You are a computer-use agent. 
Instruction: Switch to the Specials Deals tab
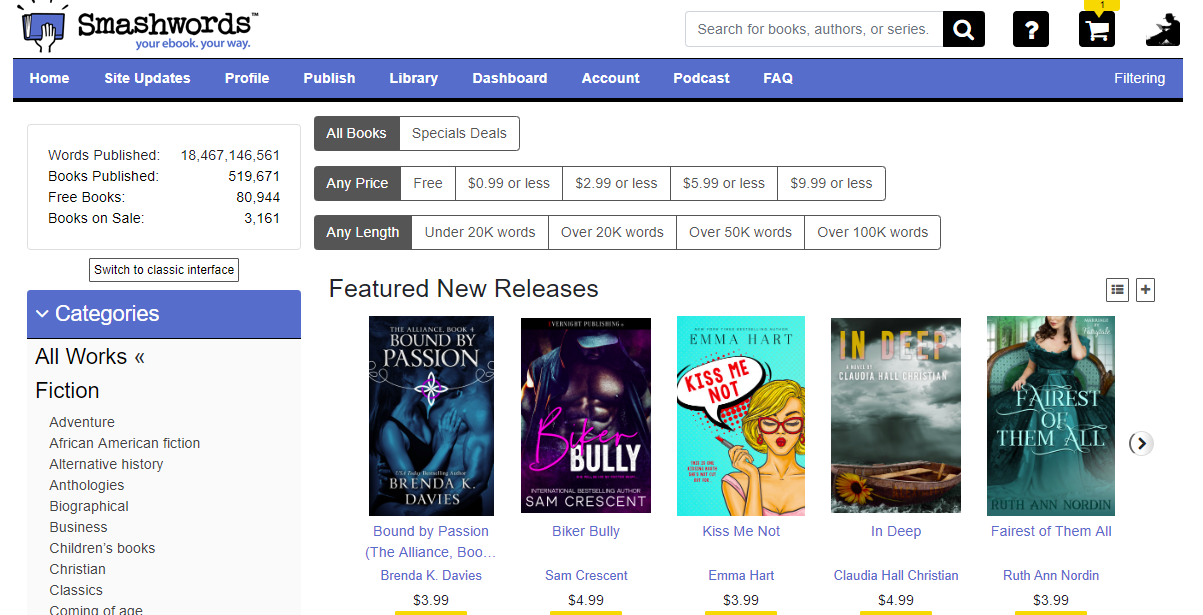pyautogui.click(x=459, y=133)
